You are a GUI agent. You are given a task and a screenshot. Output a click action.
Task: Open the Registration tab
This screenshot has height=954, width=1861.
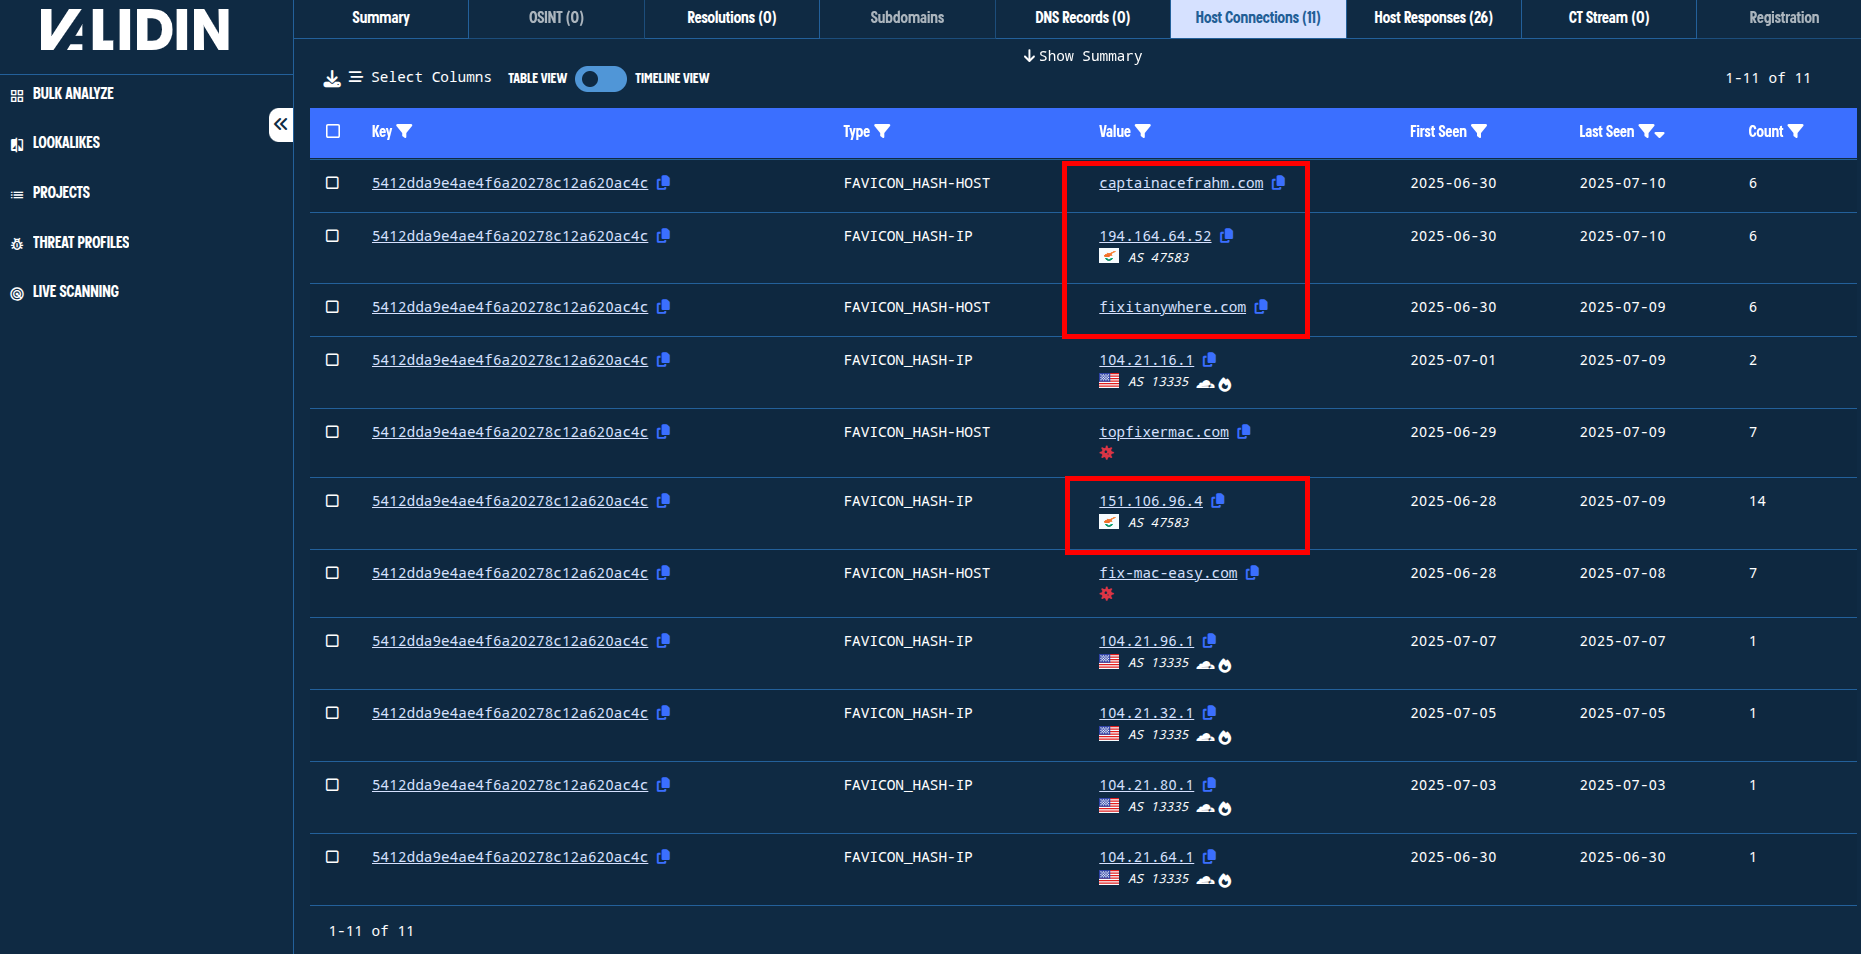(1784, 18)
